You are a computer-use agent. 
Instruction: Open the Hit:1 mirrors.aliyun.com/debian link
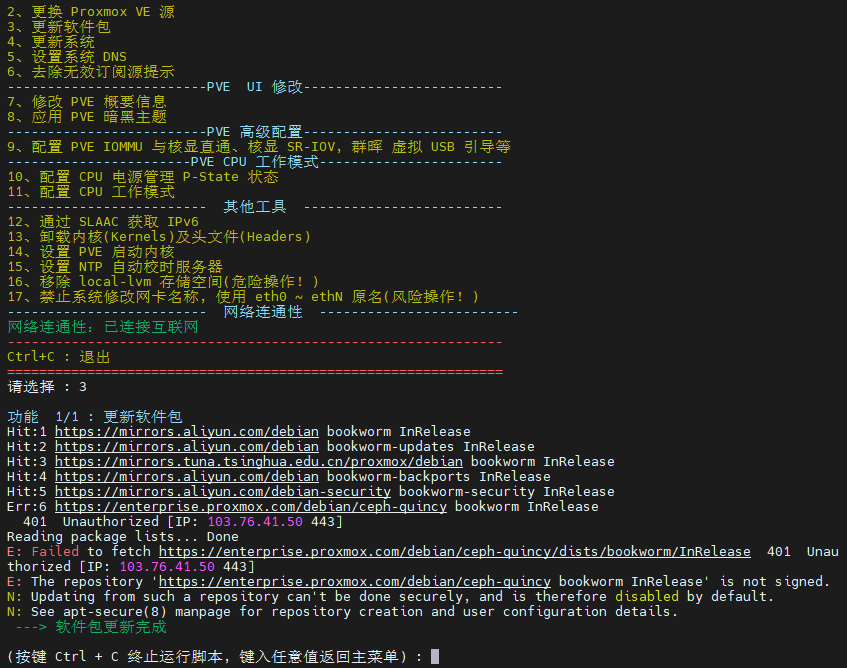point(187,432)
